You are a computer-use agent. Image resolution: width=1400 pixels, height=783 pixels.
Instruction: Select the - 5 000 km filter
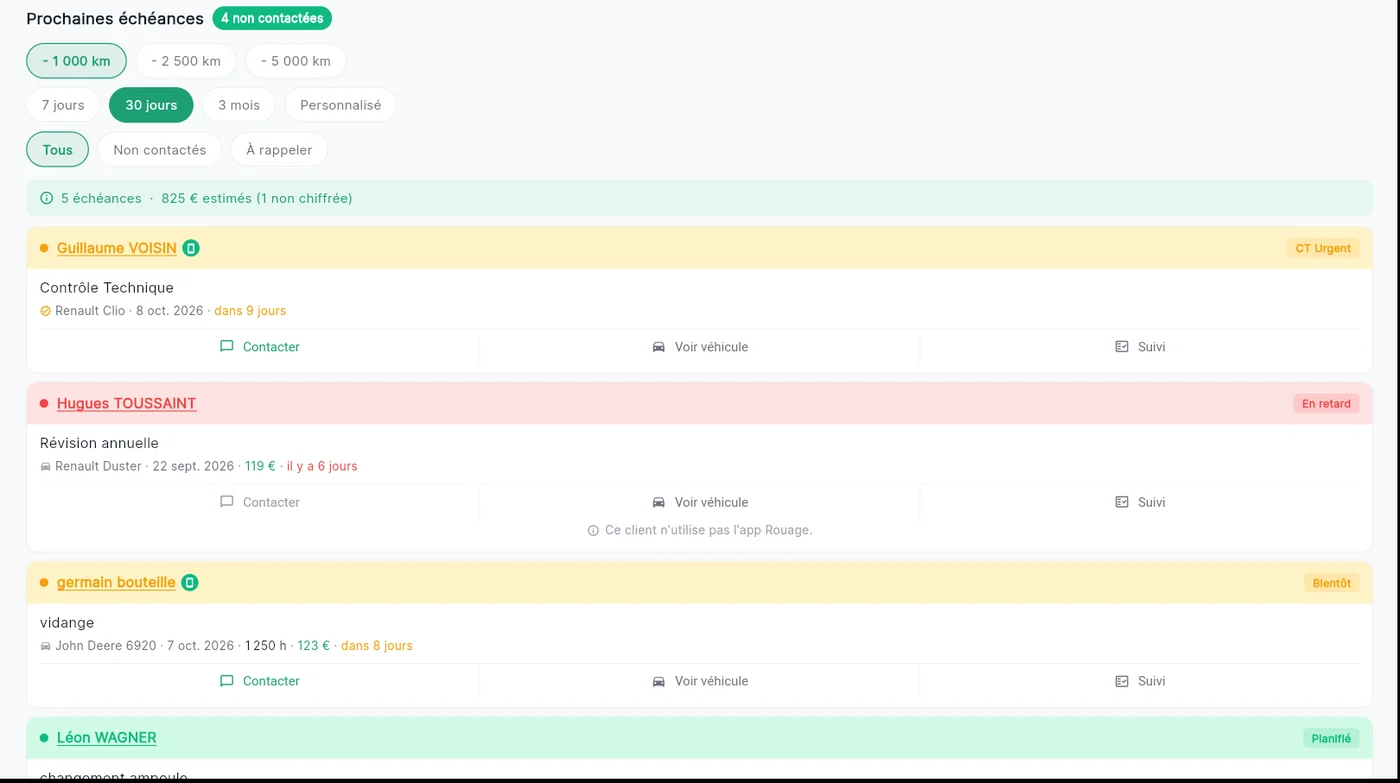(296, 61)
